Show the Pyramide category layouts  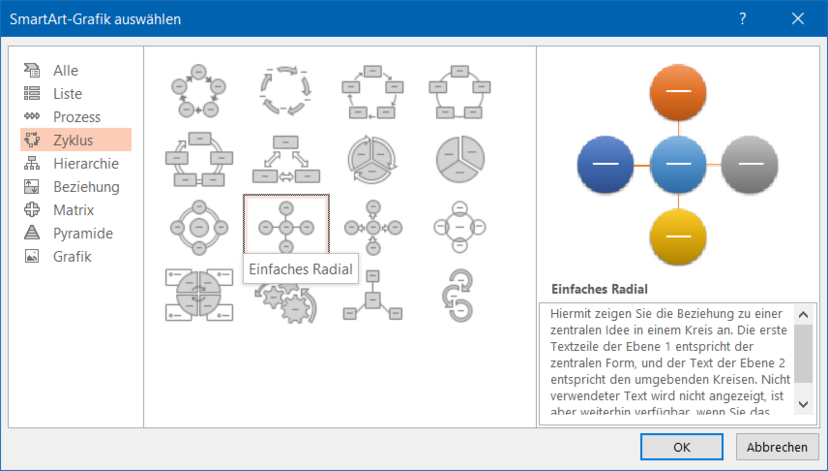click(83, 233)
